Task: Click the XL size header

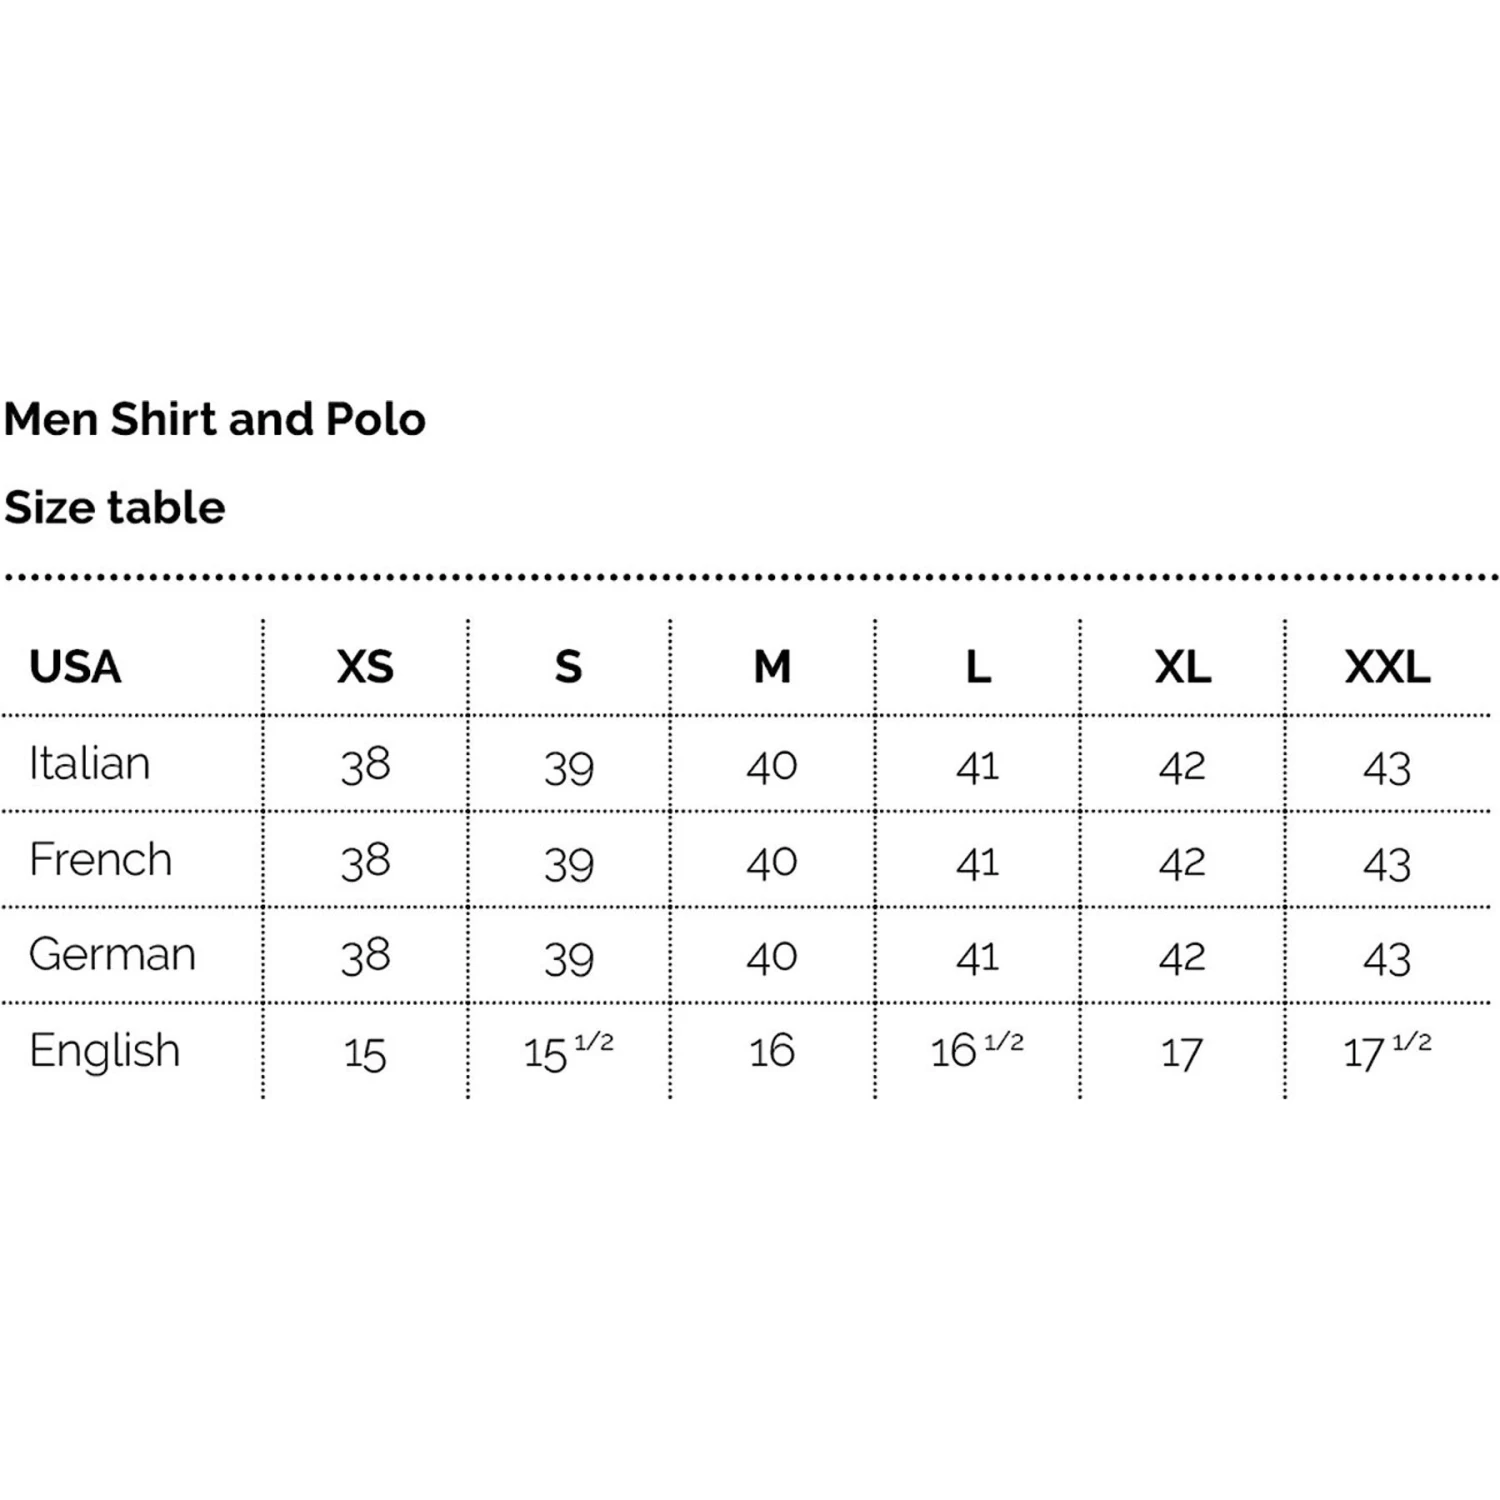Action: coord(1182,667)
